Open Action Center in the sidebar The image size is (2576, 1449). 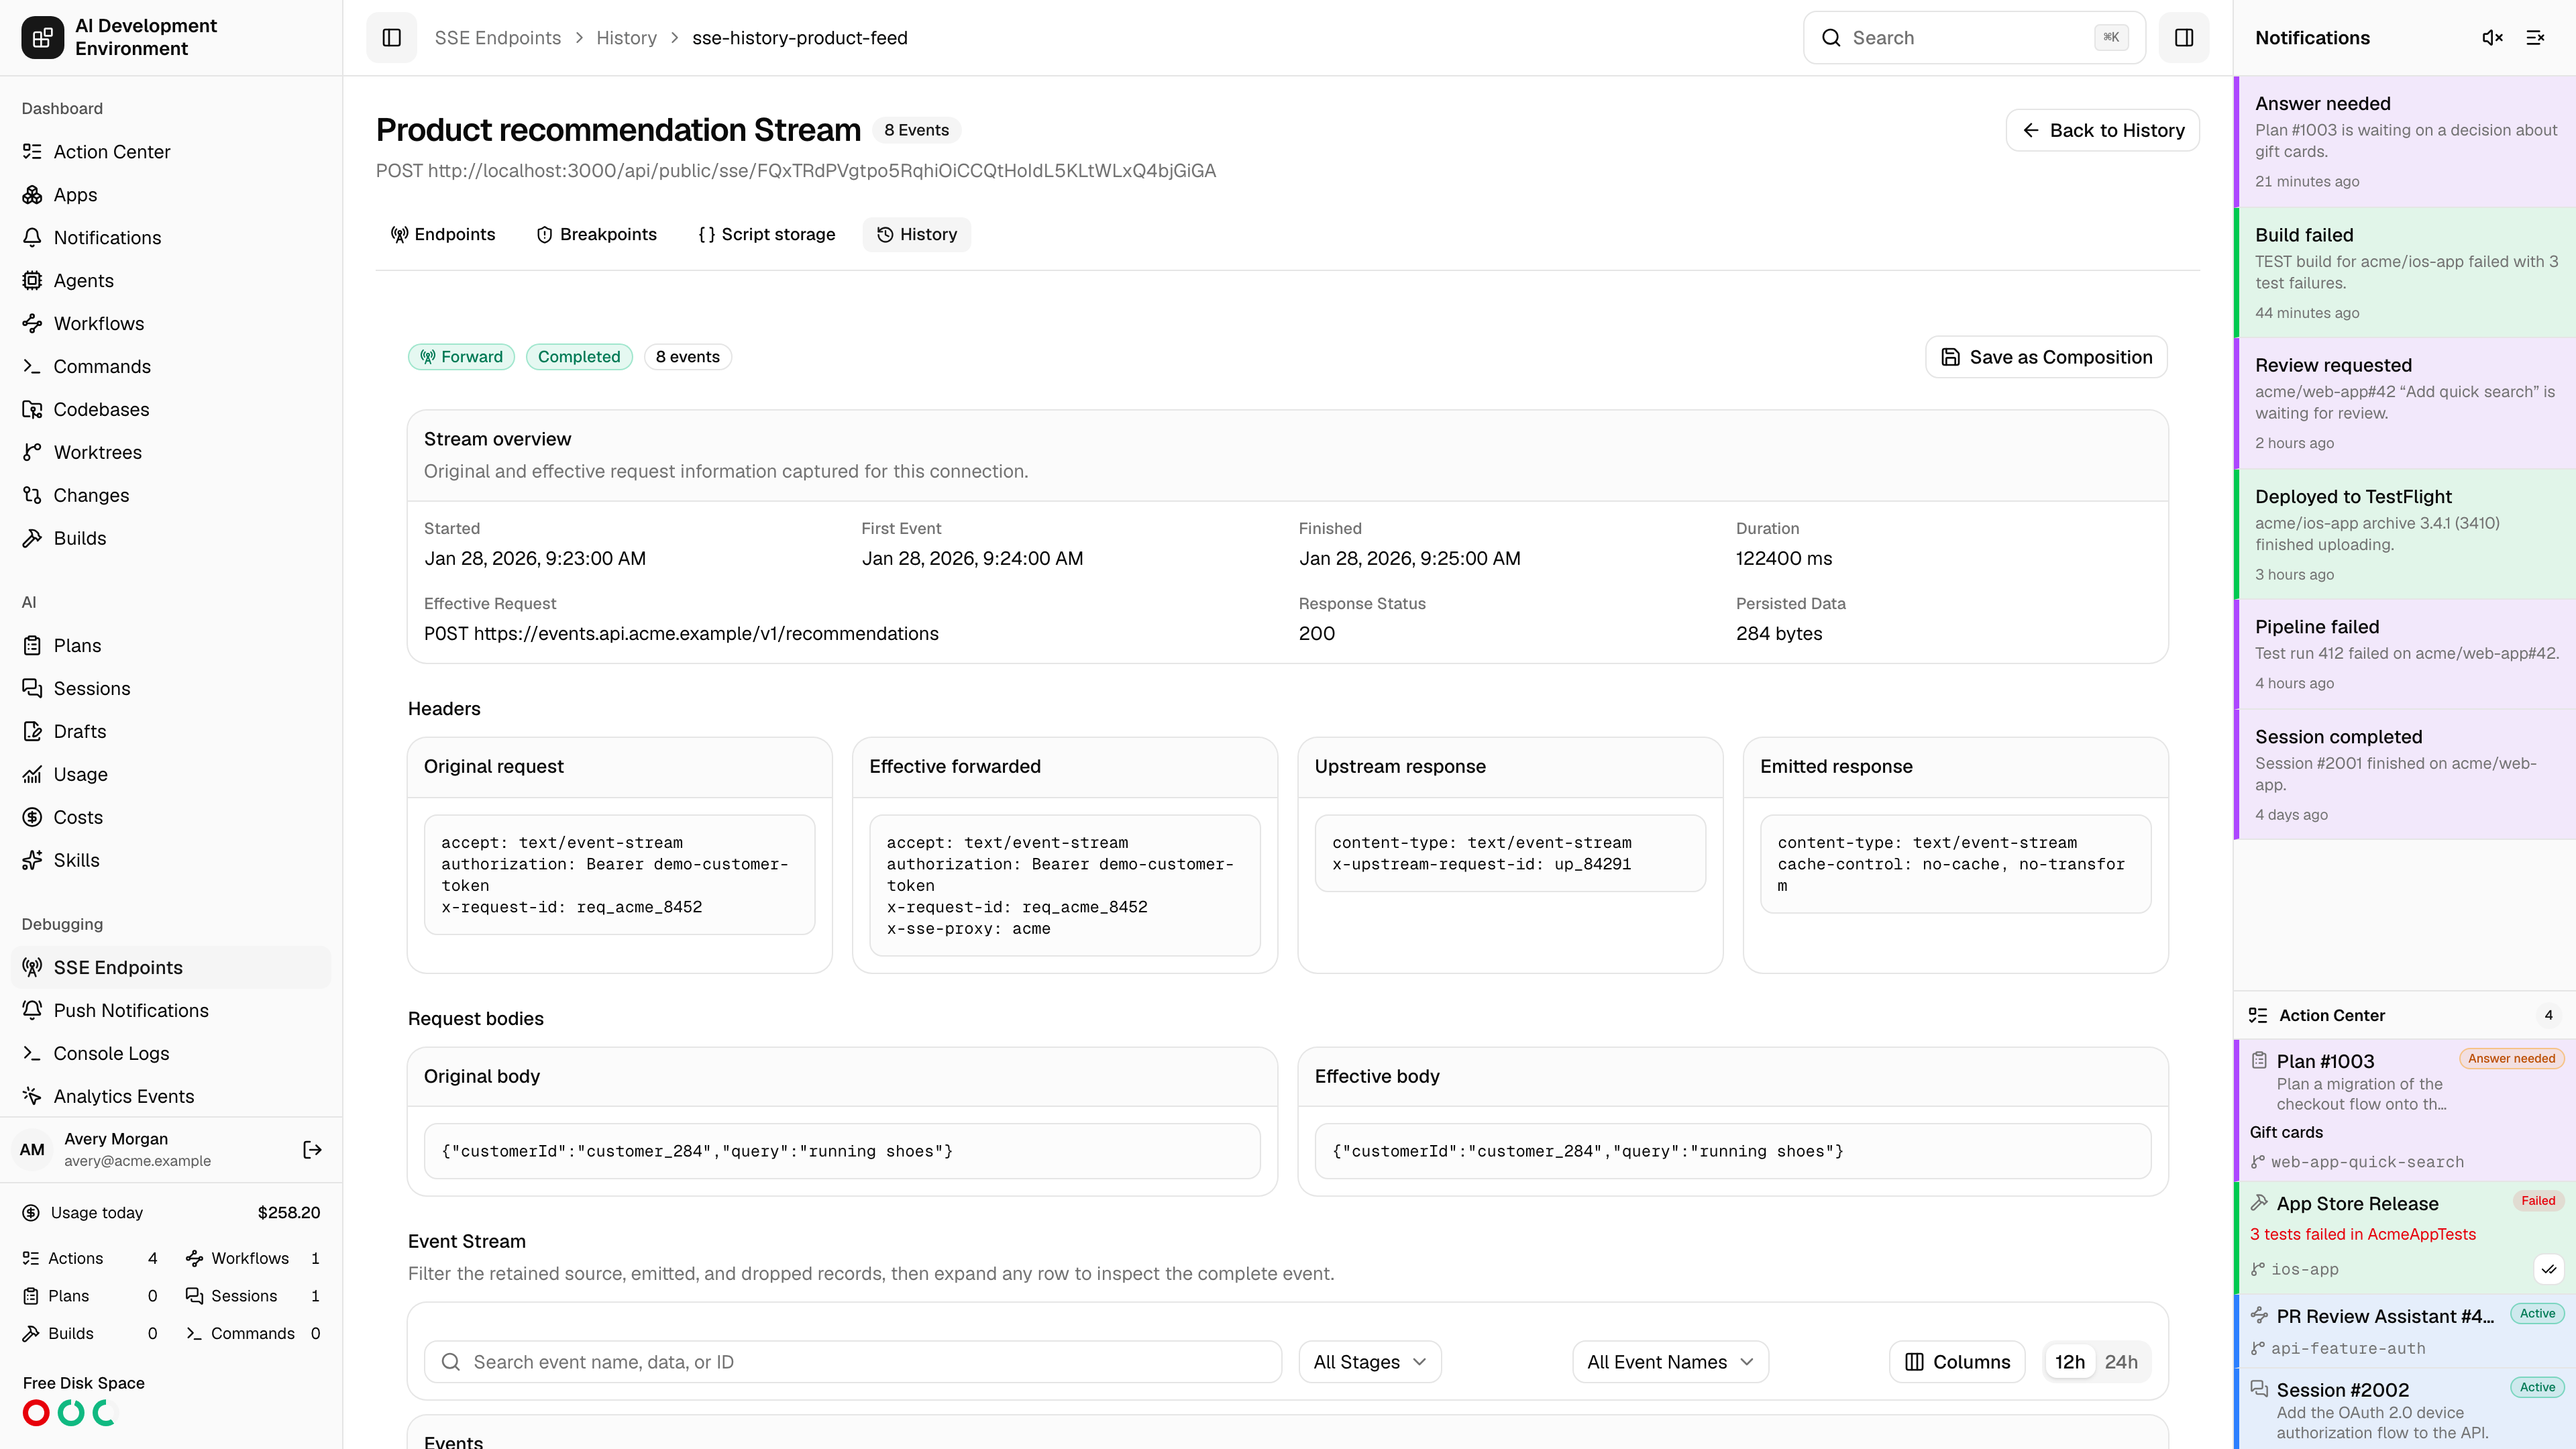click(x=171, y=152)
